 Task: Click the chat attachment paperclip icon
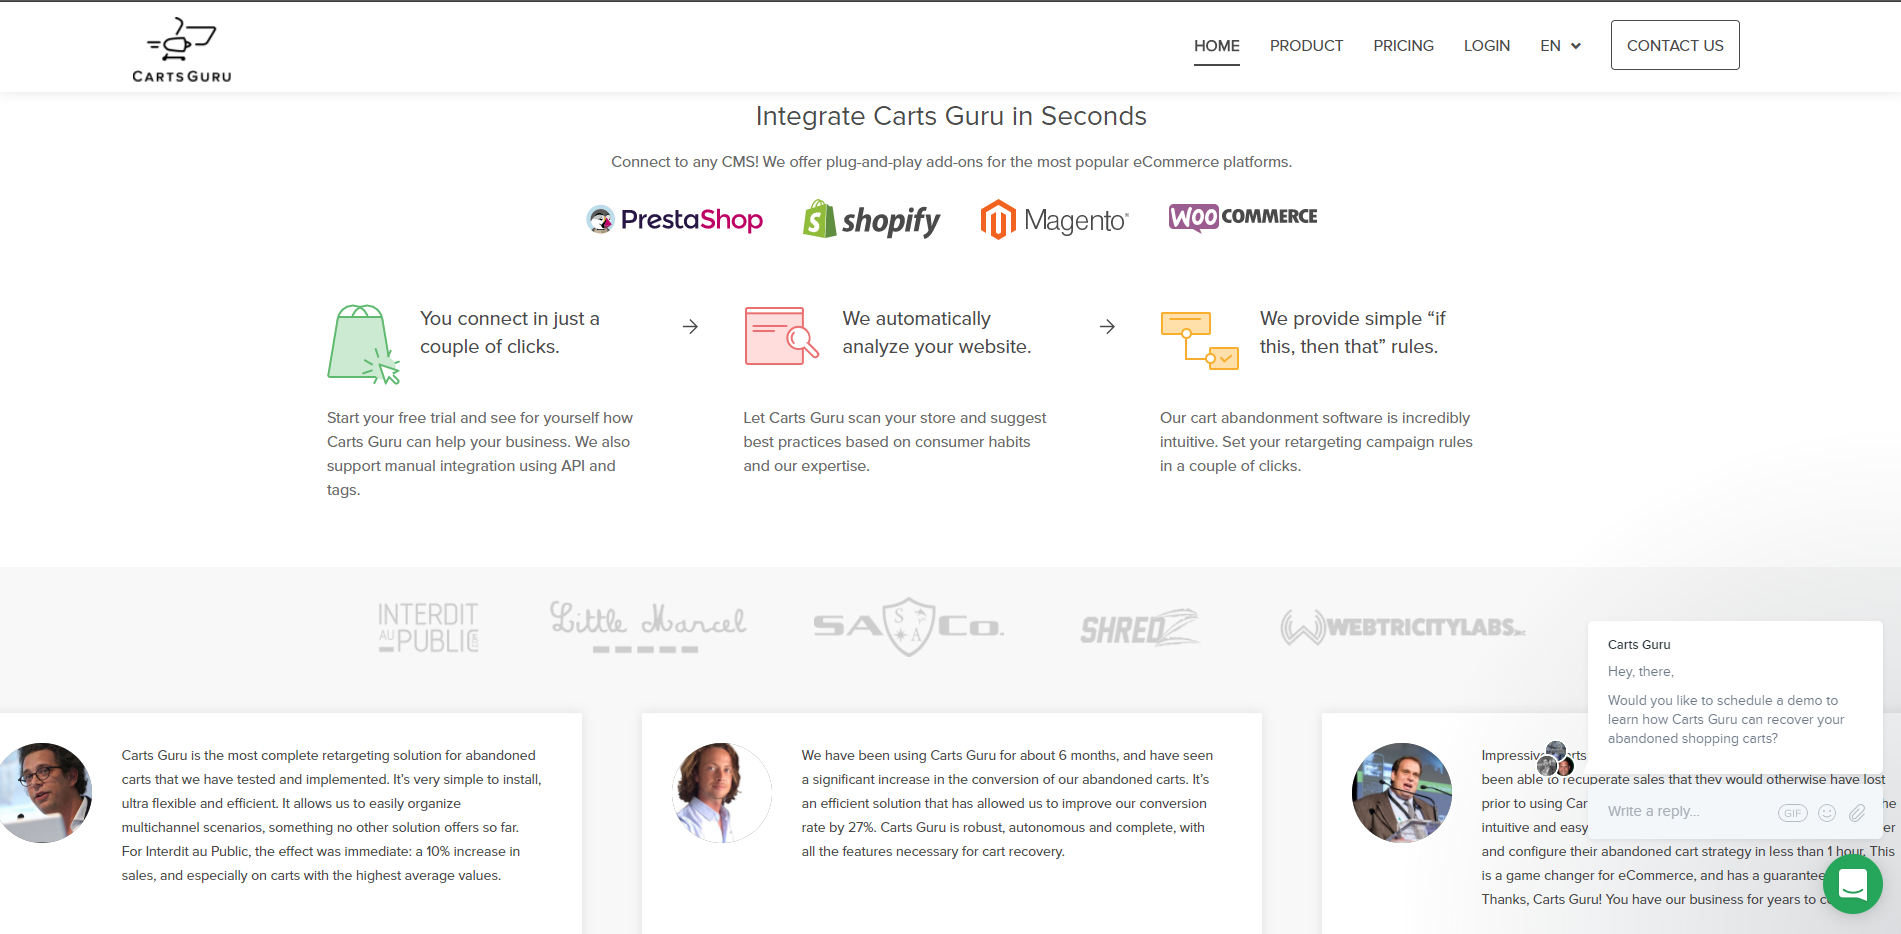(x=1857, y=813)
